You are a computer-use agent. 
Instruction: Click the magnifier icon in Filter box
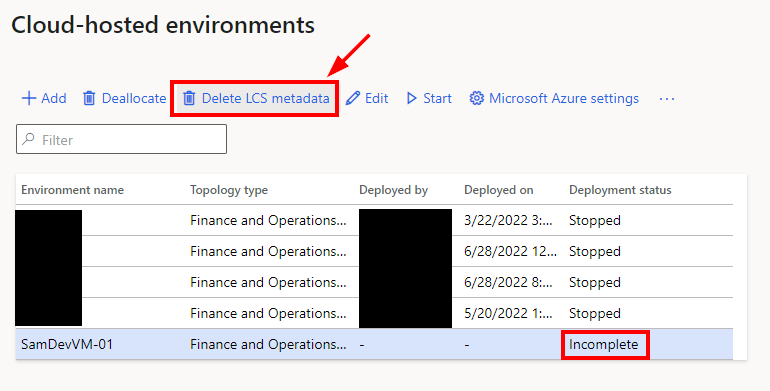pos(29,139)
